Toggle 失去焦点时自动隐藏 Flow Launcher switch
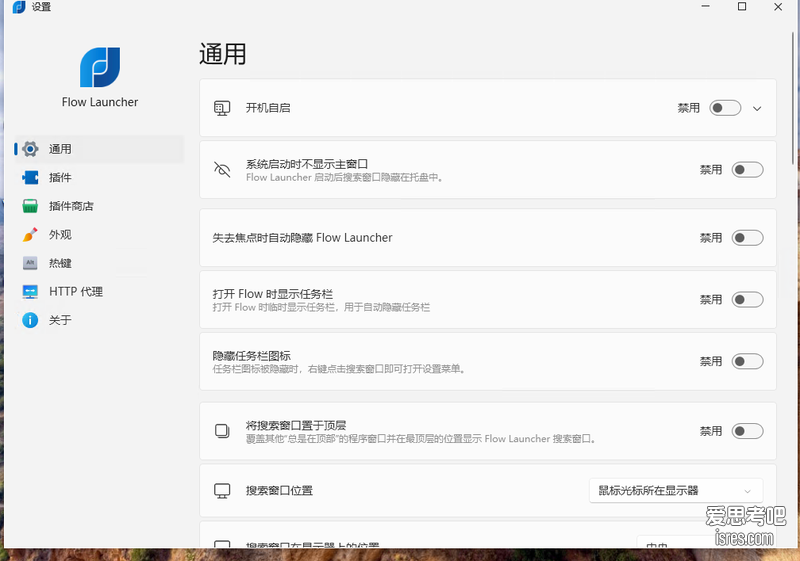The height and width of the screenshot is (561, 800). pyautogui.click(x=747, y=238)
